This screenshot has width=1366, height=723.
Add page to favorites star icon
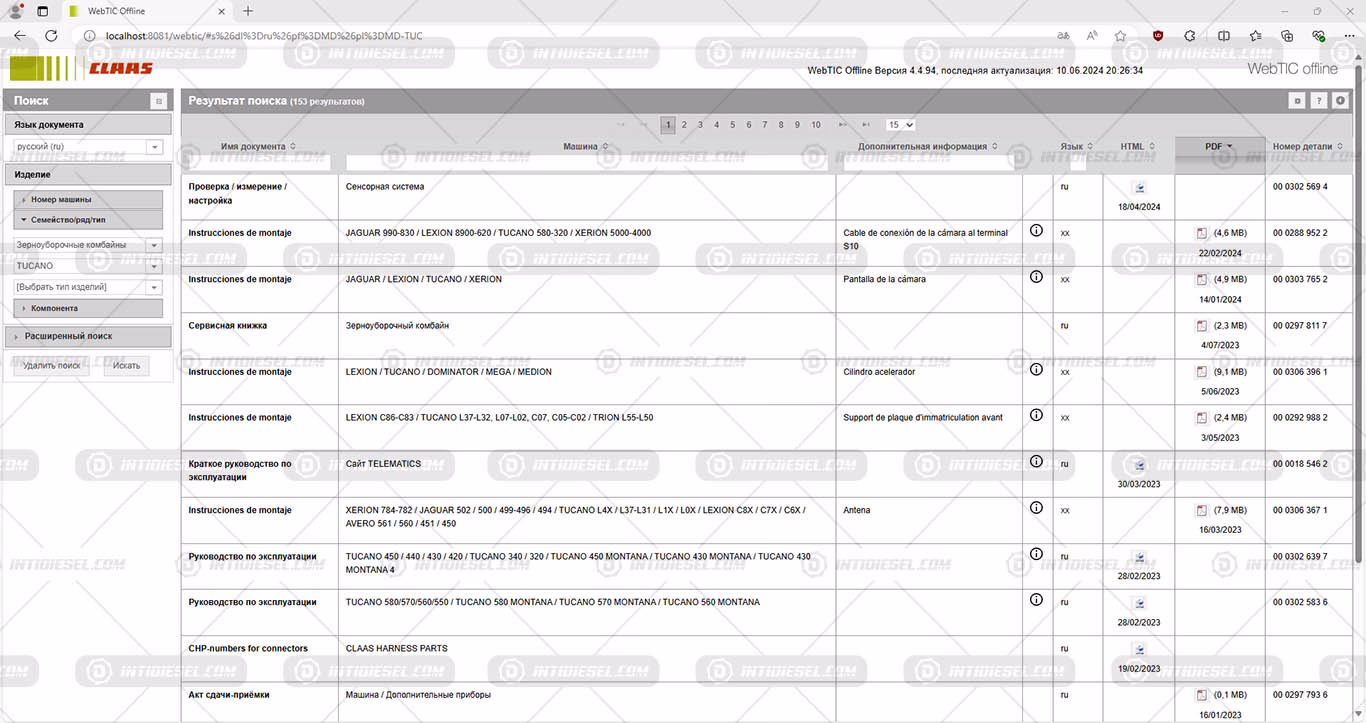click(1121, 36)
